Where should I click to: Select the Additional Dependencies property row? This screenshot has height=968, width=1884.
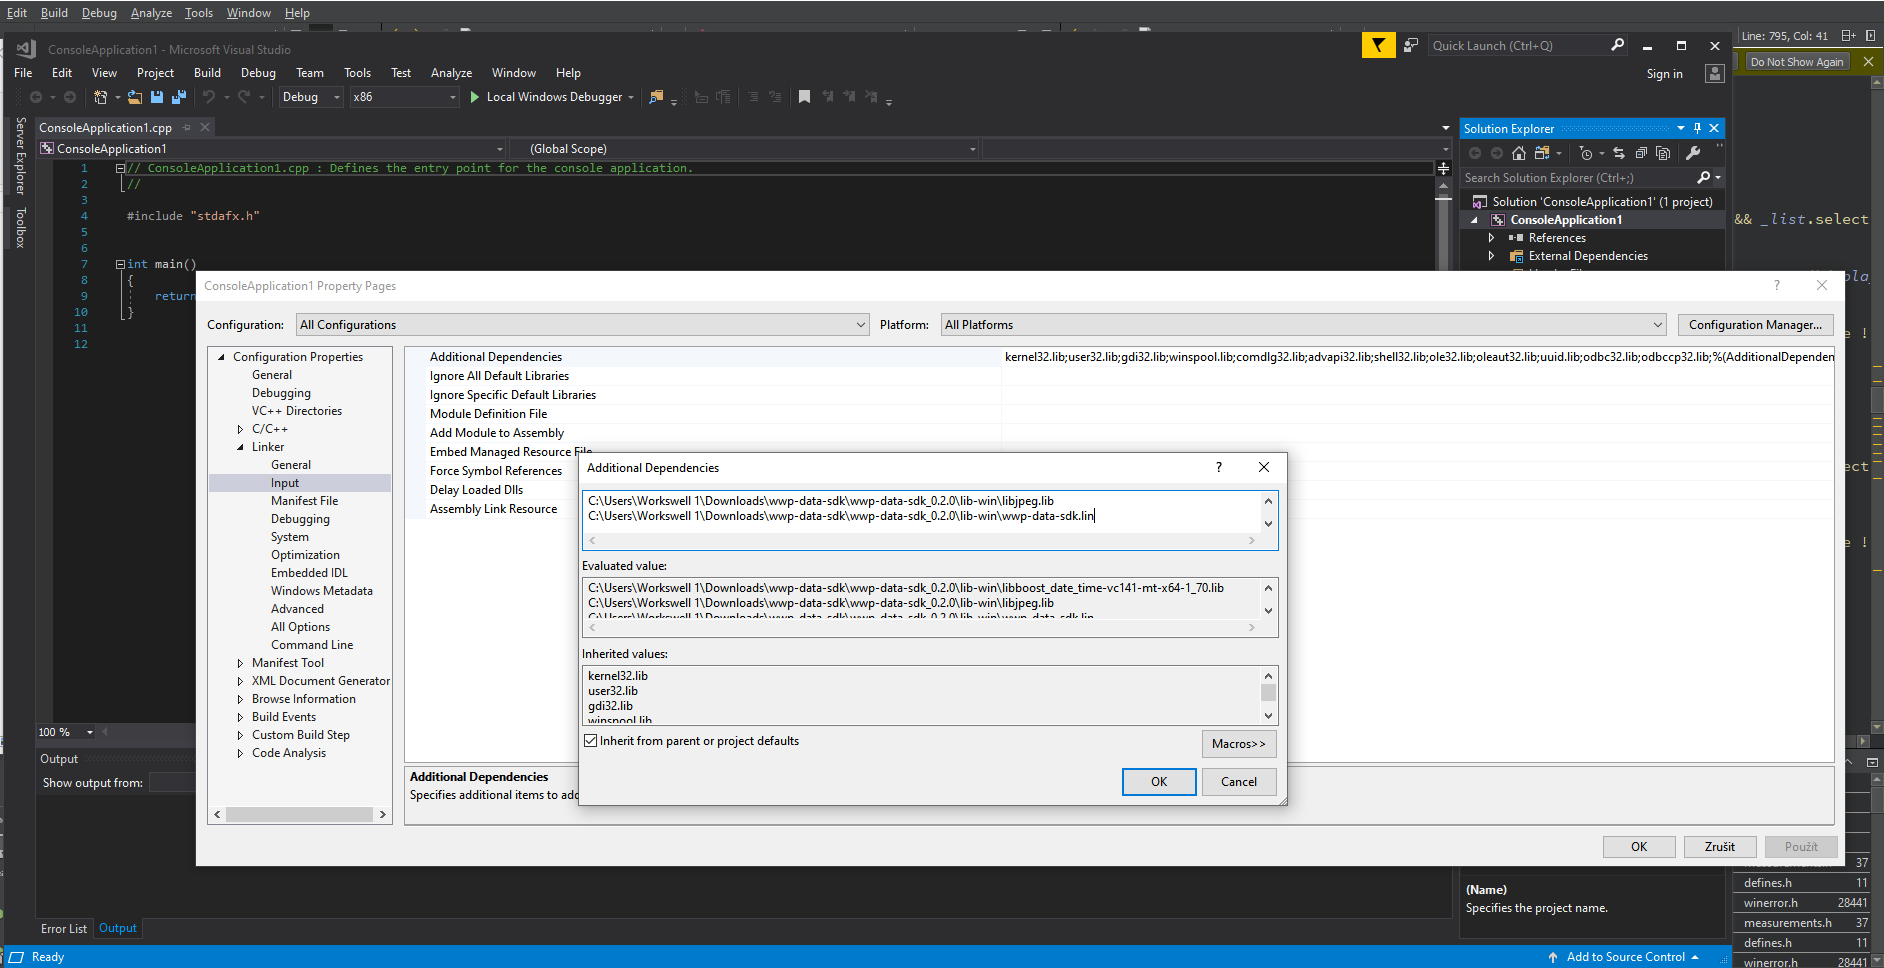coord(1119,357)
